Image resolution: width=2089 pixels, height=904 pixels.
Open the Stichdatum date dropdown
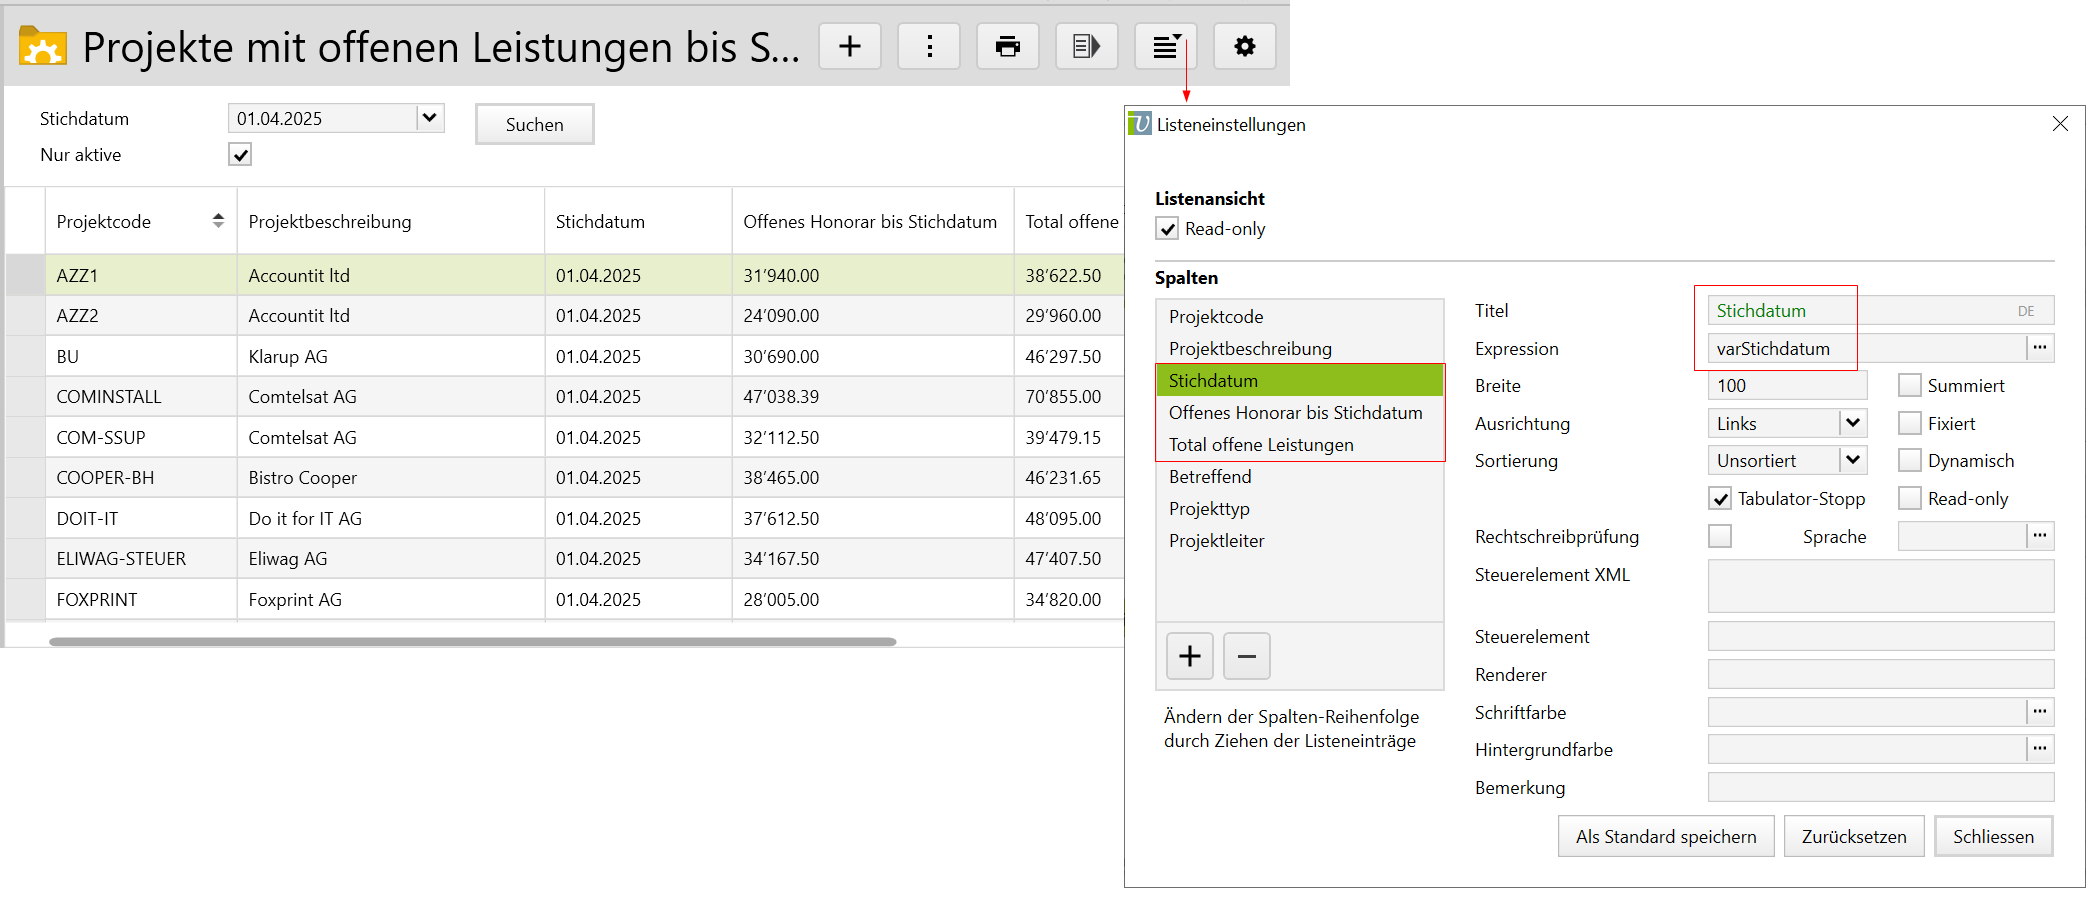click(430, 118)
